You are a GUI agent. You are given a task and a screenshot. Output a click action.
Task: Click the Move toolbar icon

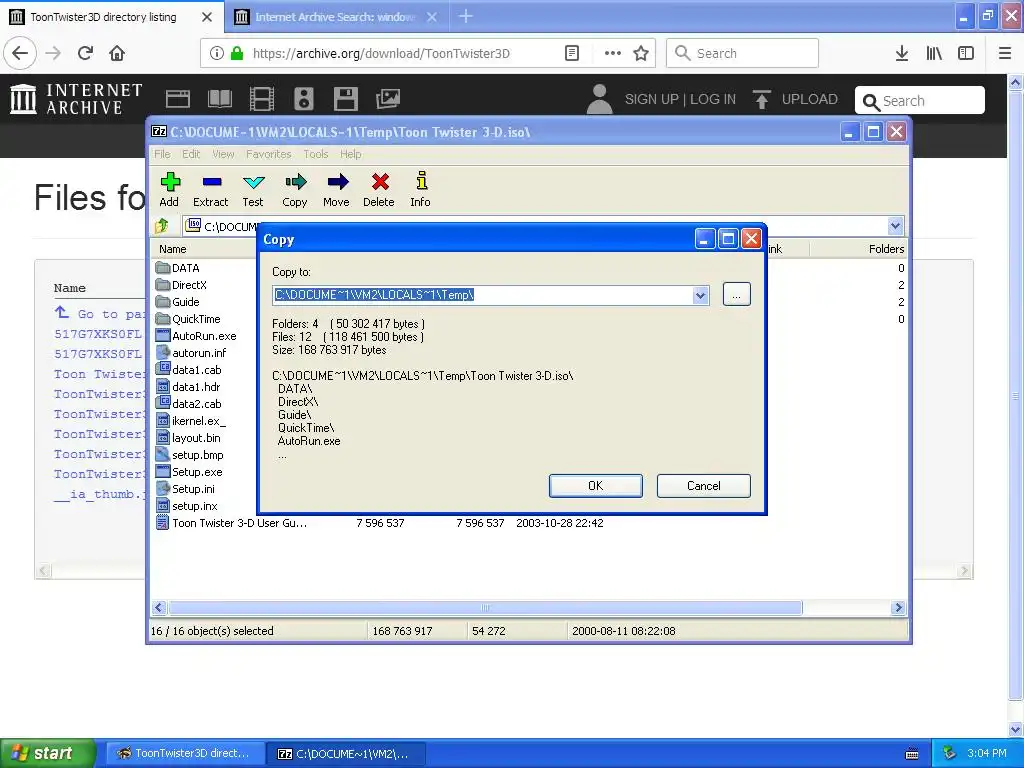click(336, 189)
